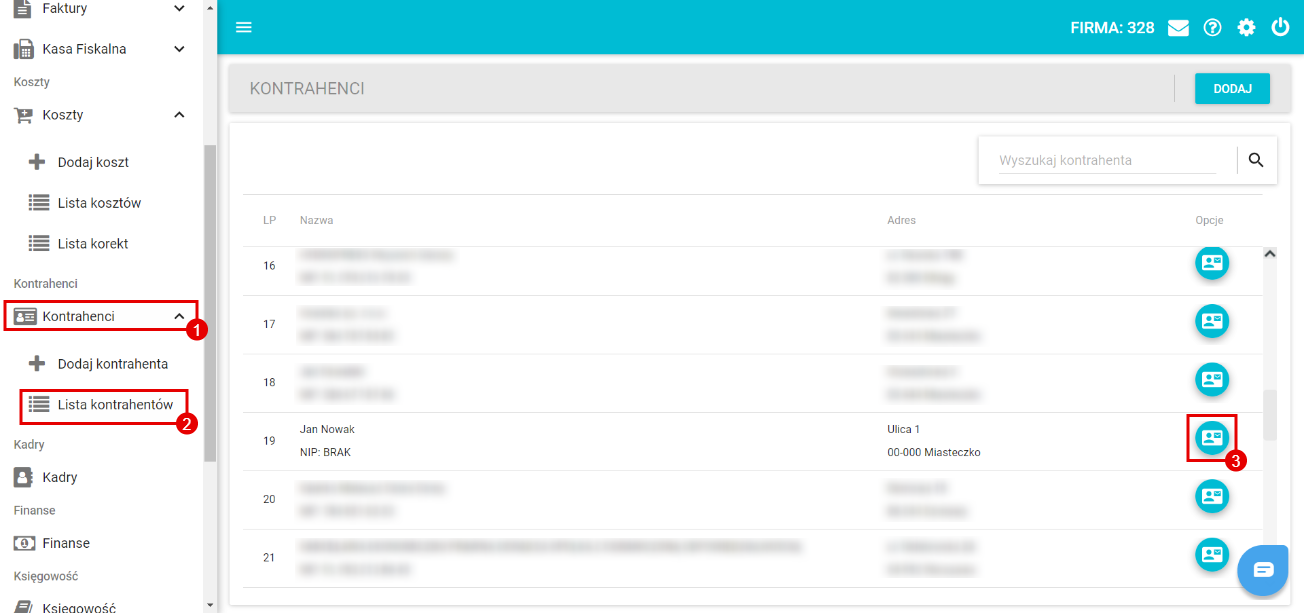Open contractor card for row 18
1304x613 pixels.
click(1212, 380)
